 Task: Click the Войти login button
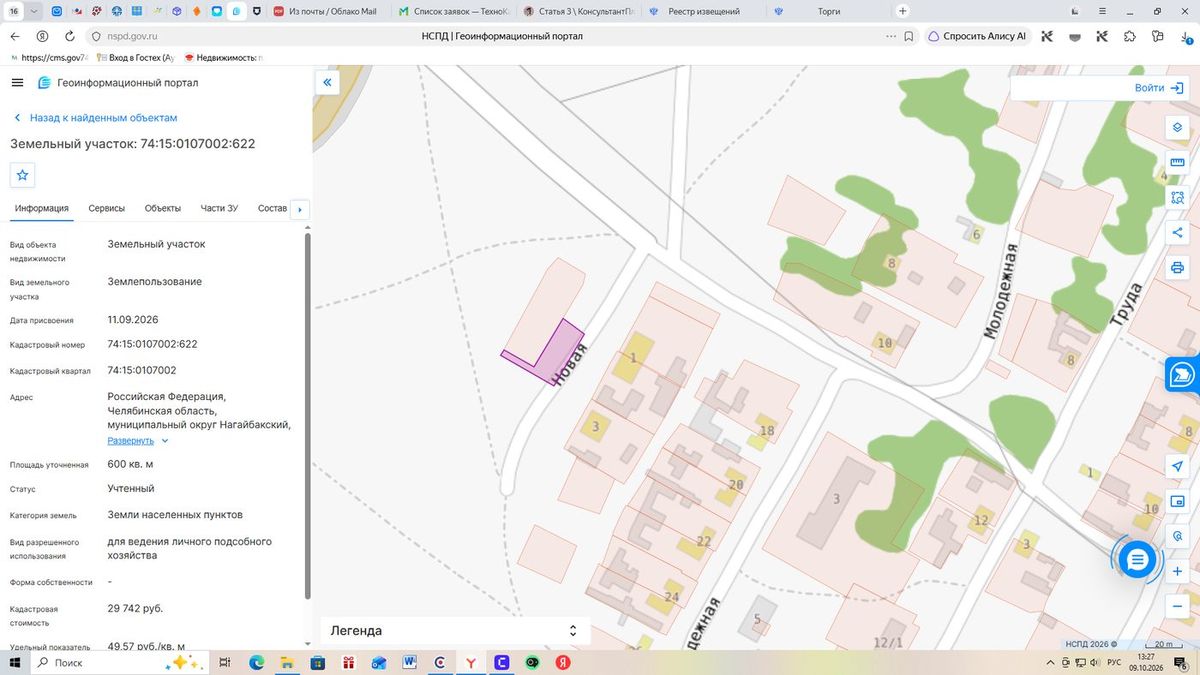pyautogui.click(x=1159, y=88)
